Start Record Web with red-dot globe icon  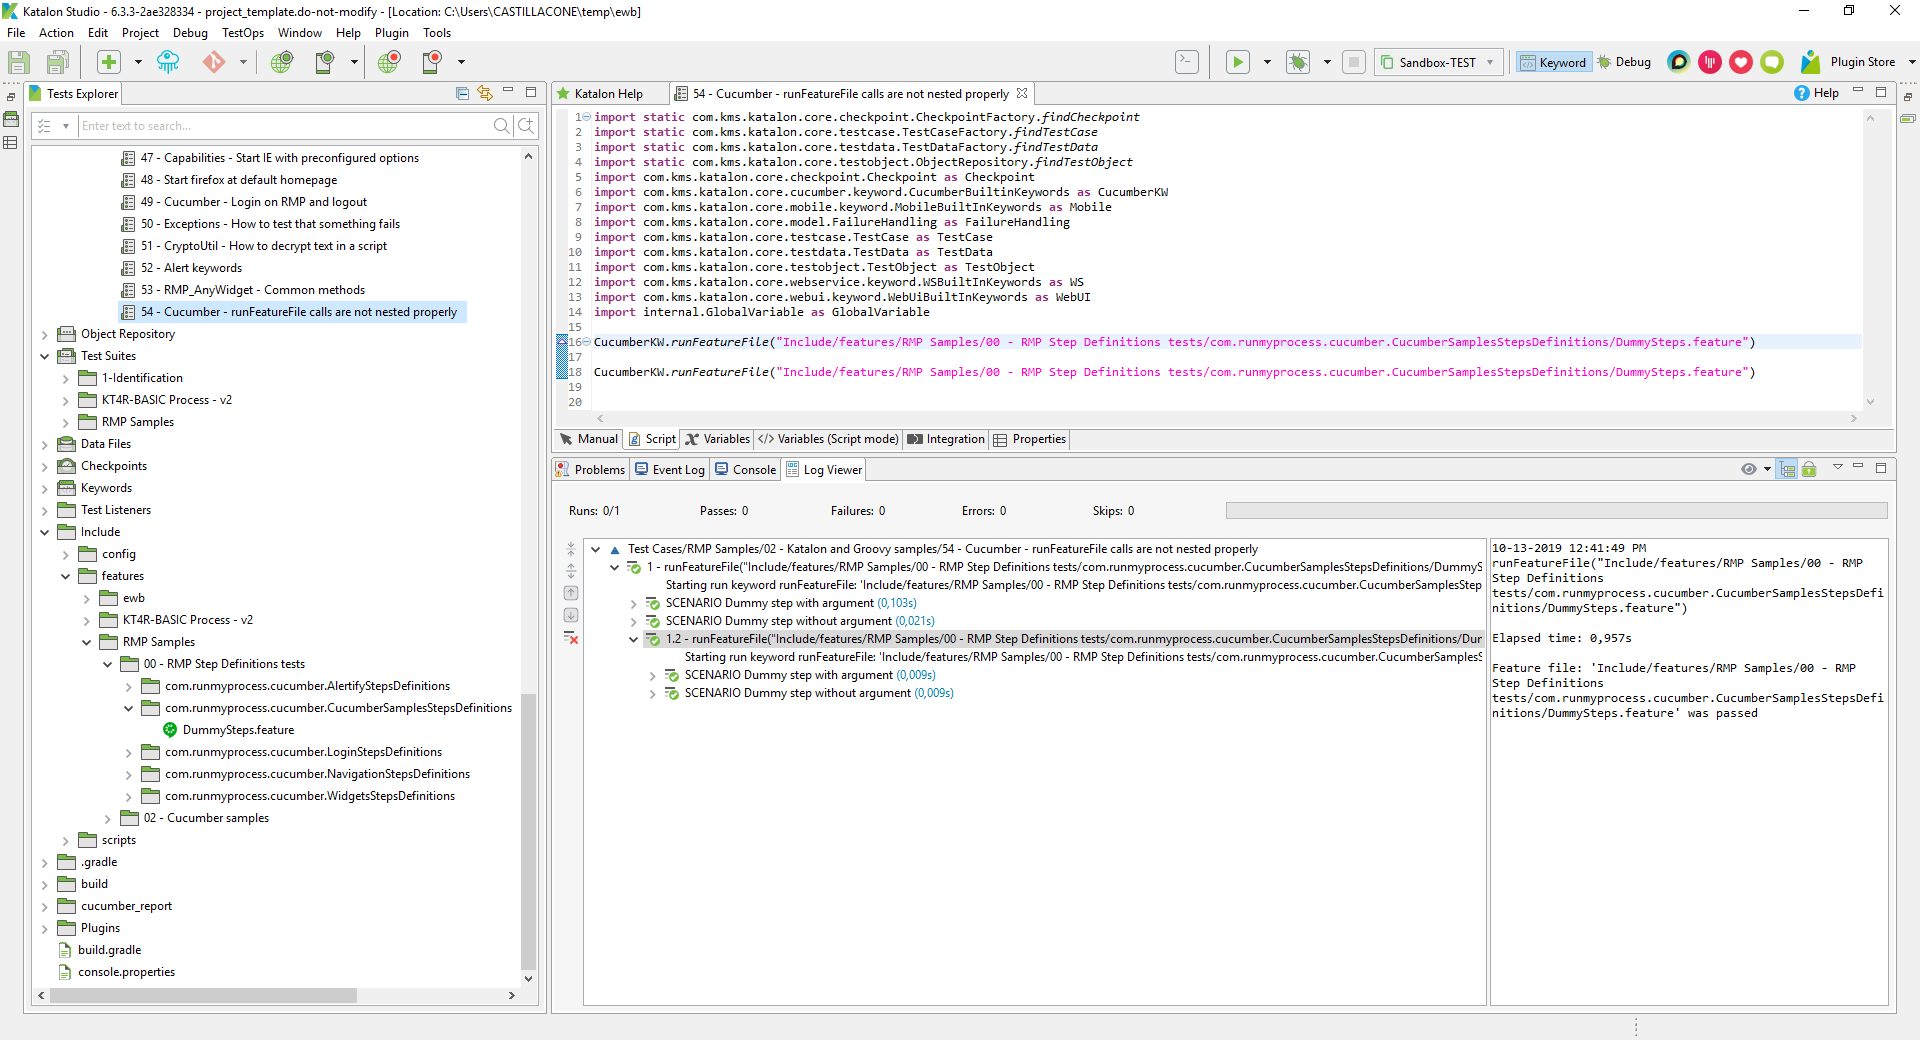(389, 62)
